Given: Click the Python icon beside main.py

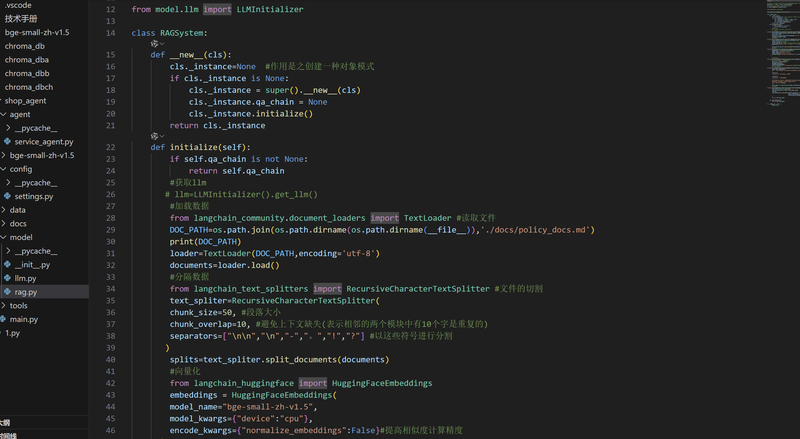Looking at the screenshot, I should (3, 319).
